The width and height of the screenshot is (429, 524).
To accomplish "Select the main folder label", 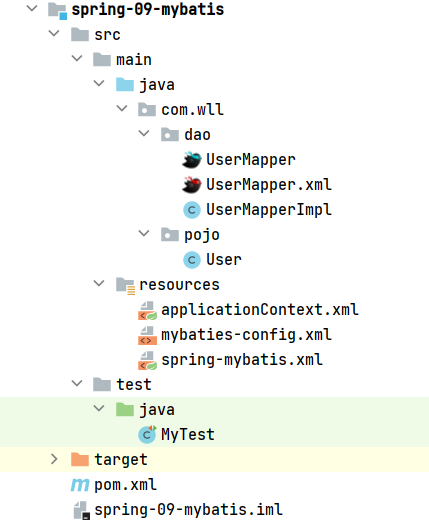I will [134, 60].
